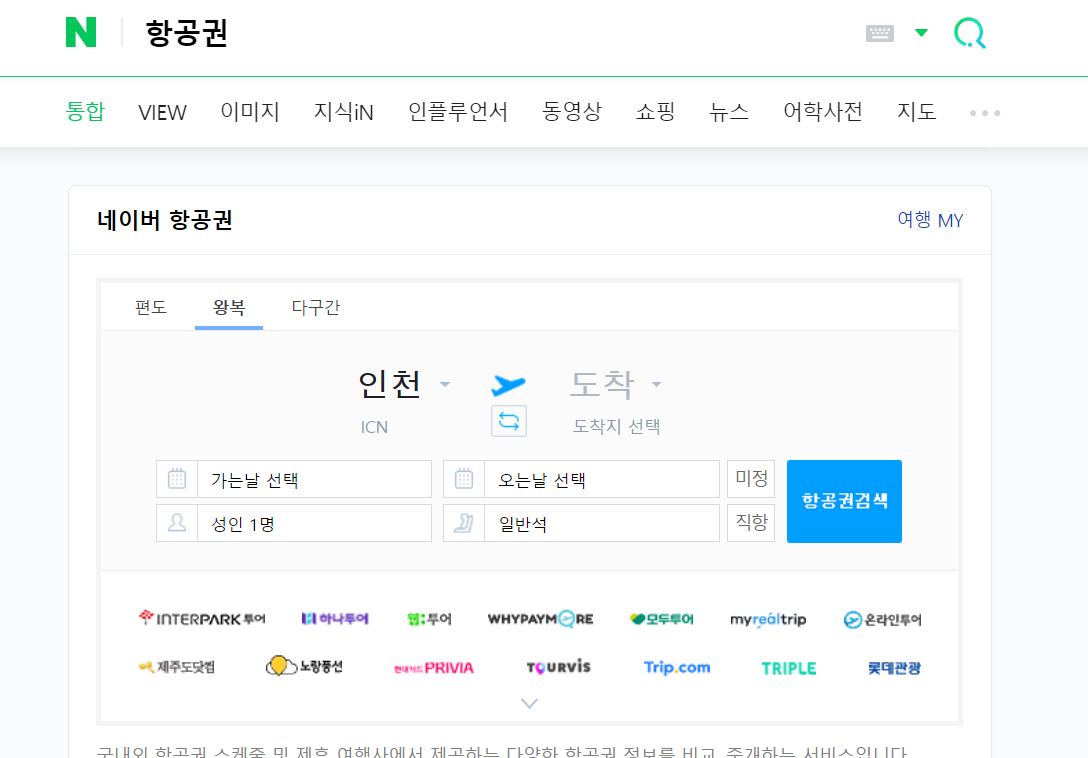Select the 다구간 multi-city tab
This screenshot has width=1088, height=758.
pos(316,307)
